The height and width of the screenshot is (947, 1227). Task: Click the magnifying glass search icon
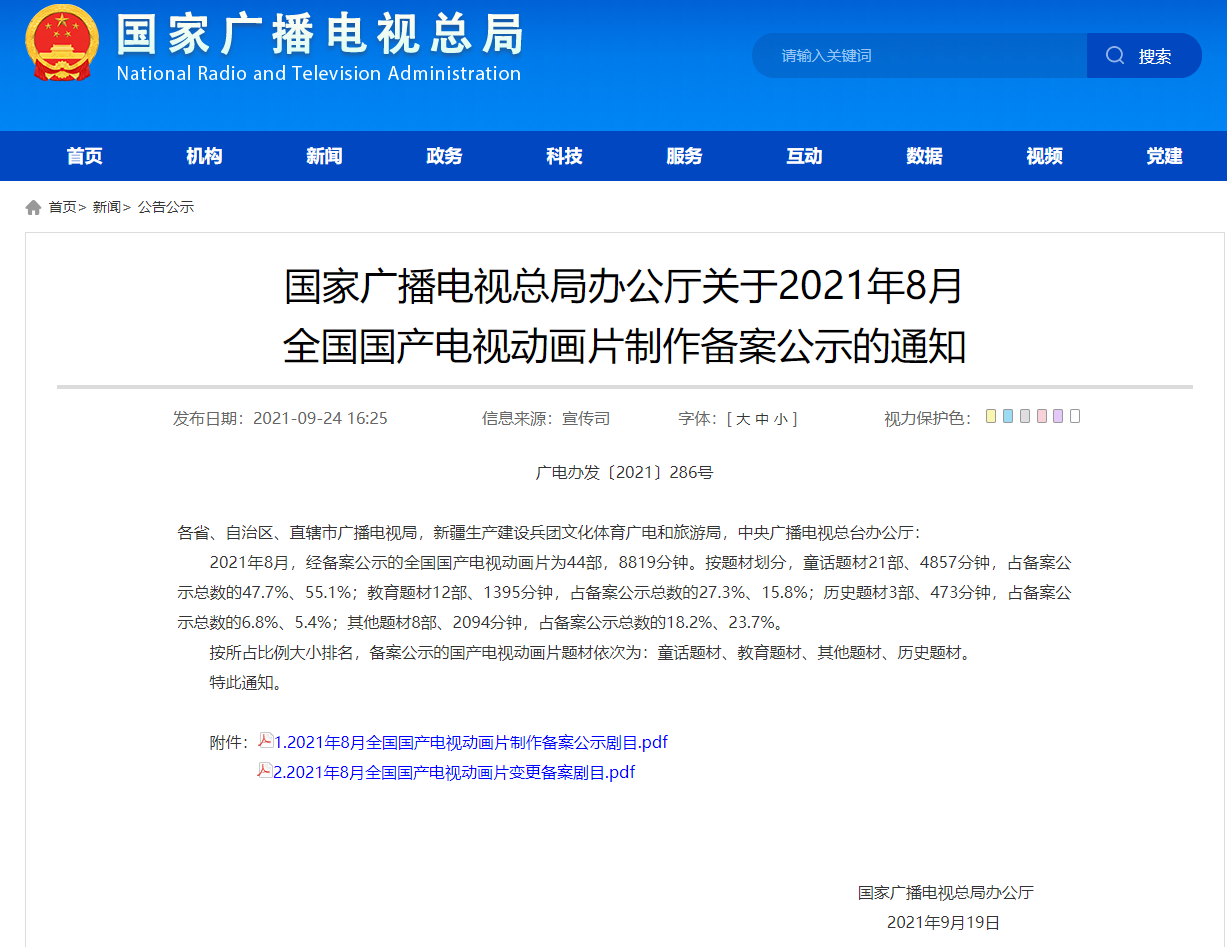1115,56
